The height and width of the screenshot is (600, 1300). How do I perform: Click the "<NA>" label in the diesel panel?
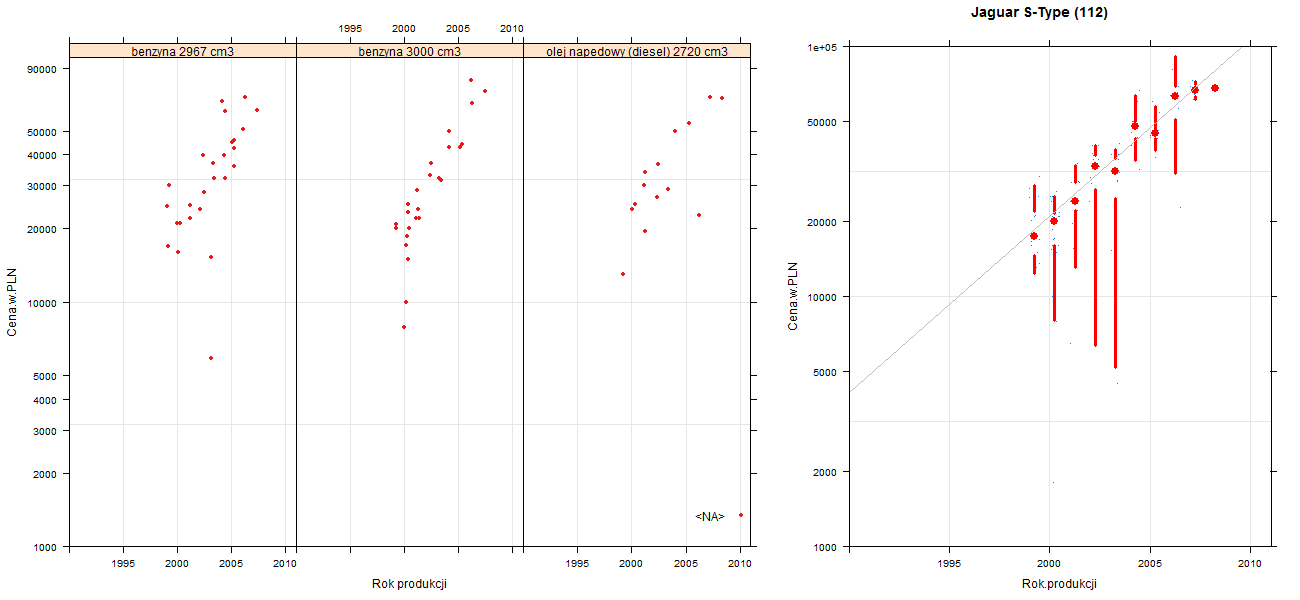tap(710, 516)
